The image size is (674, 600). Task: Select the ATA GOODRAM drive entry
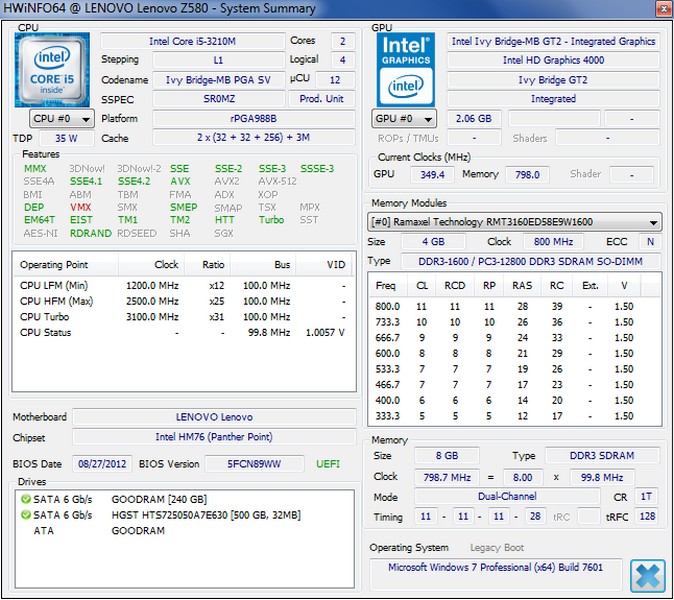185,531
